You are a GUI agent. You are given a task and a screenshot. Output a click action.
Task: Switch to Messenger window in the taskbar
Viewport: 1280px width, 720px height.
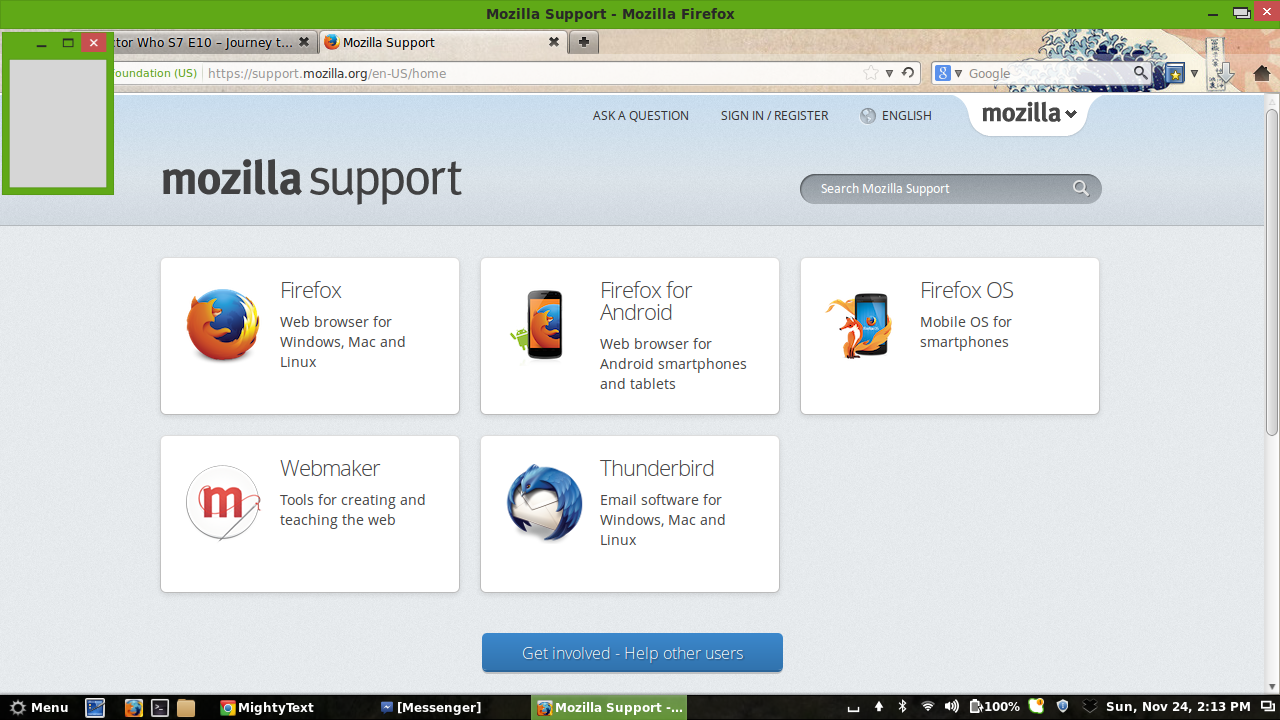(x=431, y=707)
